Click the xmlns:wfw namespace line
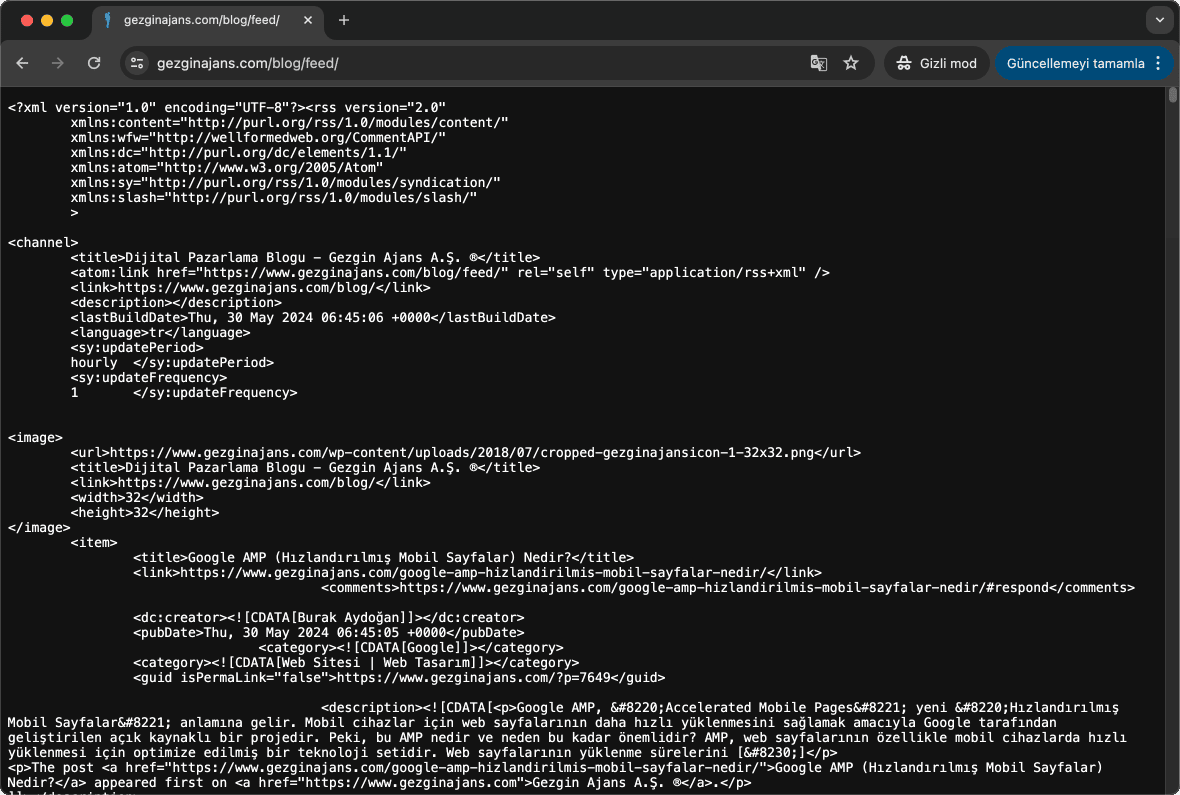This screenshot has height=795, width=1180. [258, 138]
